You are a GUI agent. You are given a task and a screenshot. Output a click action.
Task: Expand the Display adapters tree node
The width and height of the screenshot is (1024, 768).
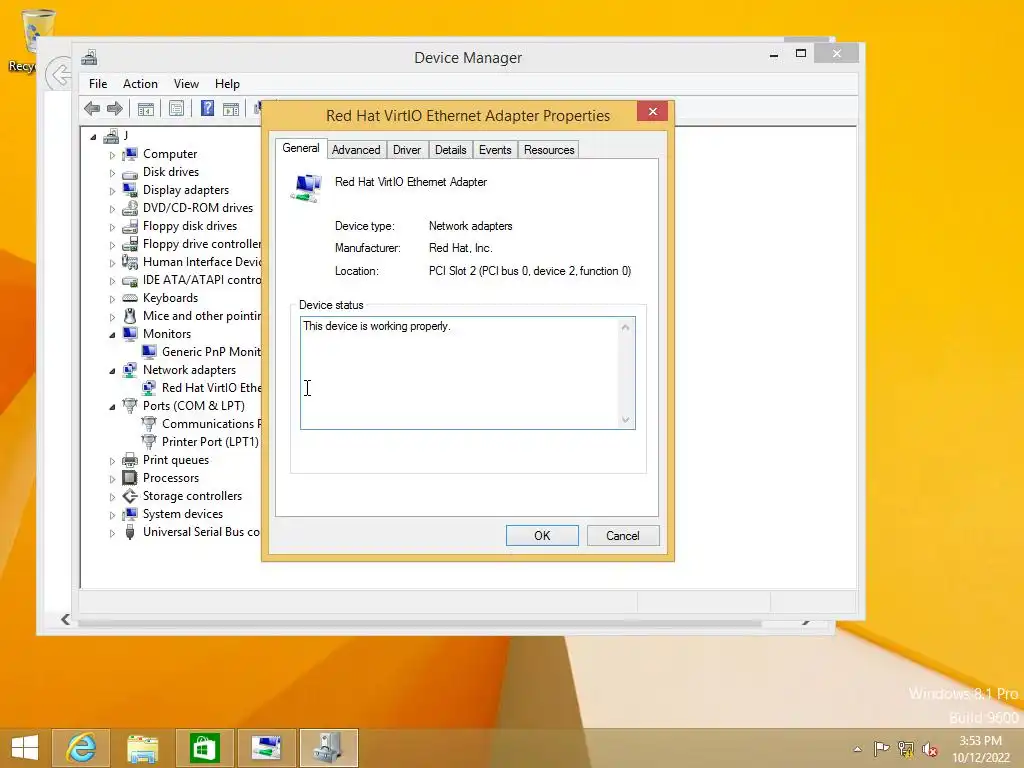pos(112,191)
